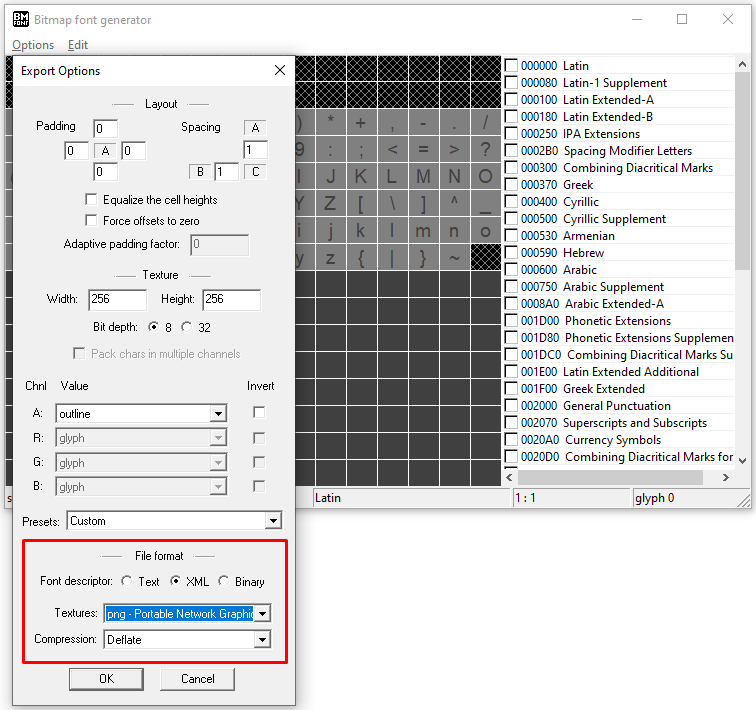
Task: Click the scroll left arrow of charset list
Action: click(510, 477)
